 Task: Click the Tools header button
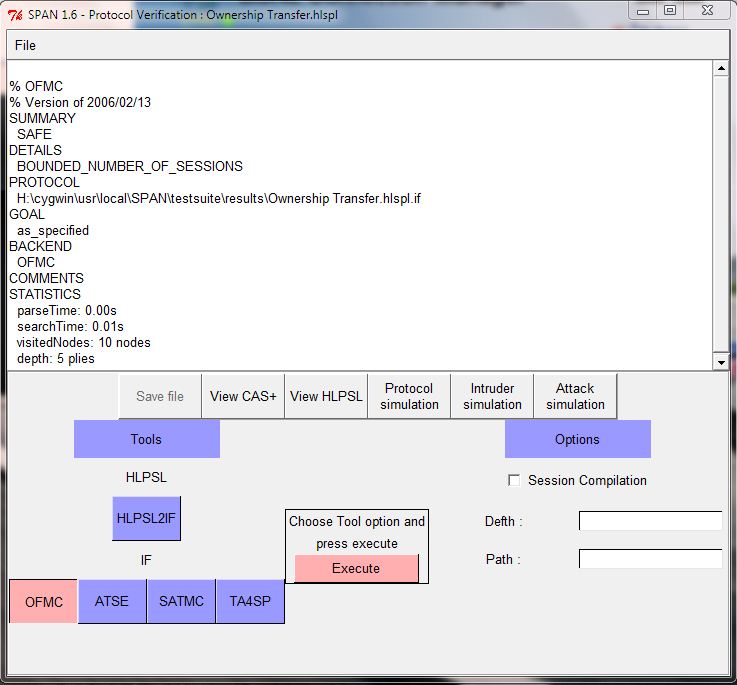point(146,439)
